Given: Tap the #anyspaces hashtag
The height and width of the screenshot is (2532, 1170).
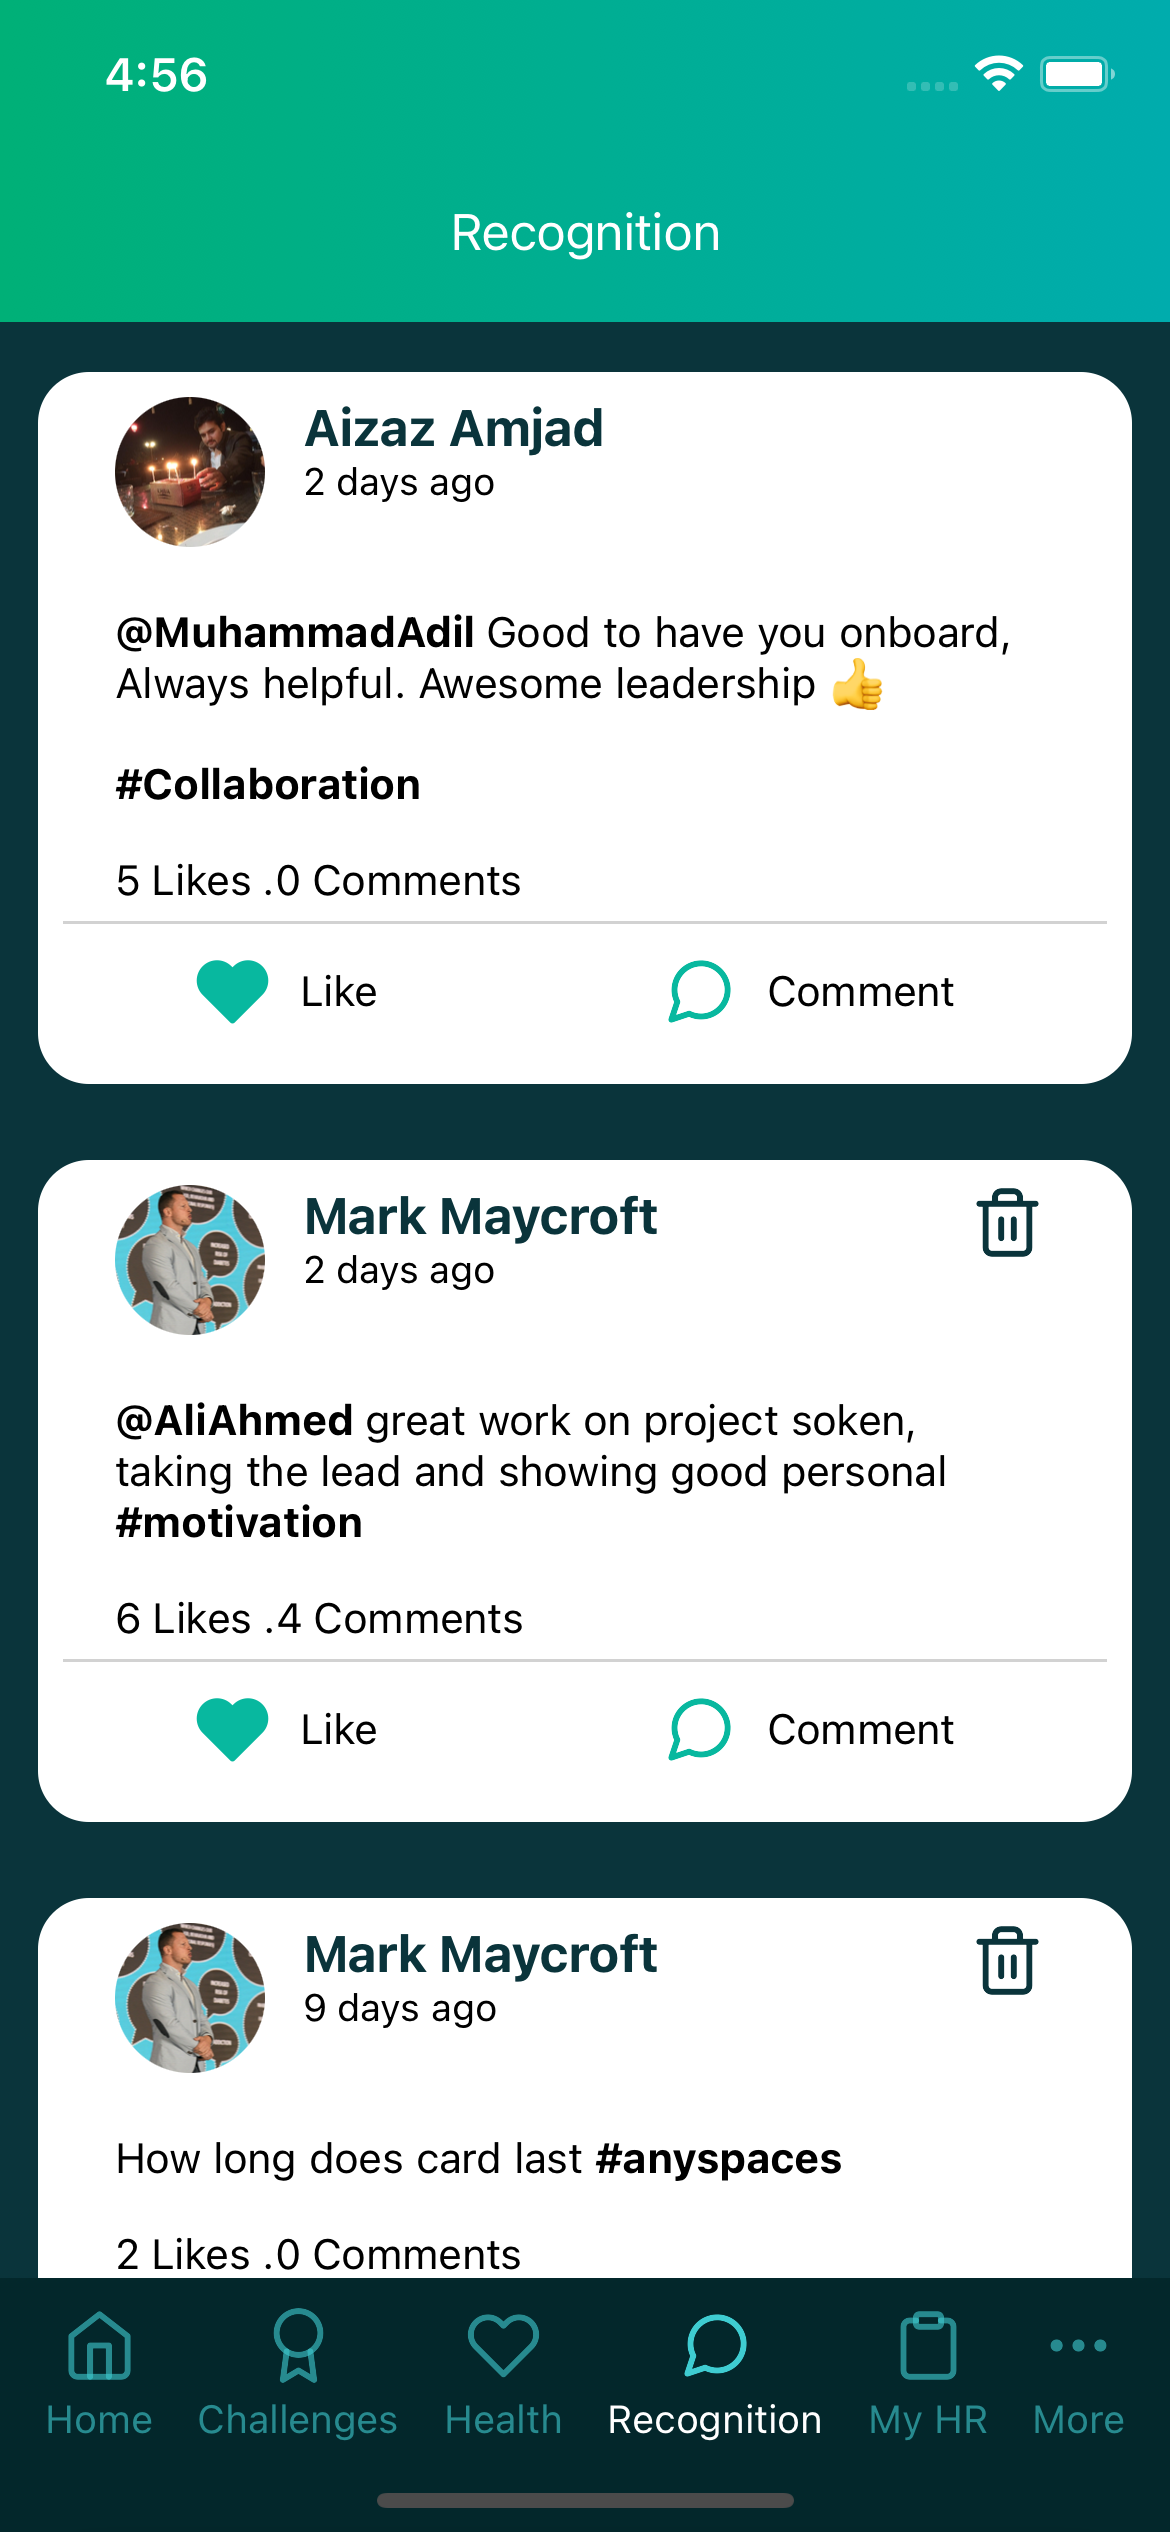Looking at the screenshot, I should (718, 2158).
